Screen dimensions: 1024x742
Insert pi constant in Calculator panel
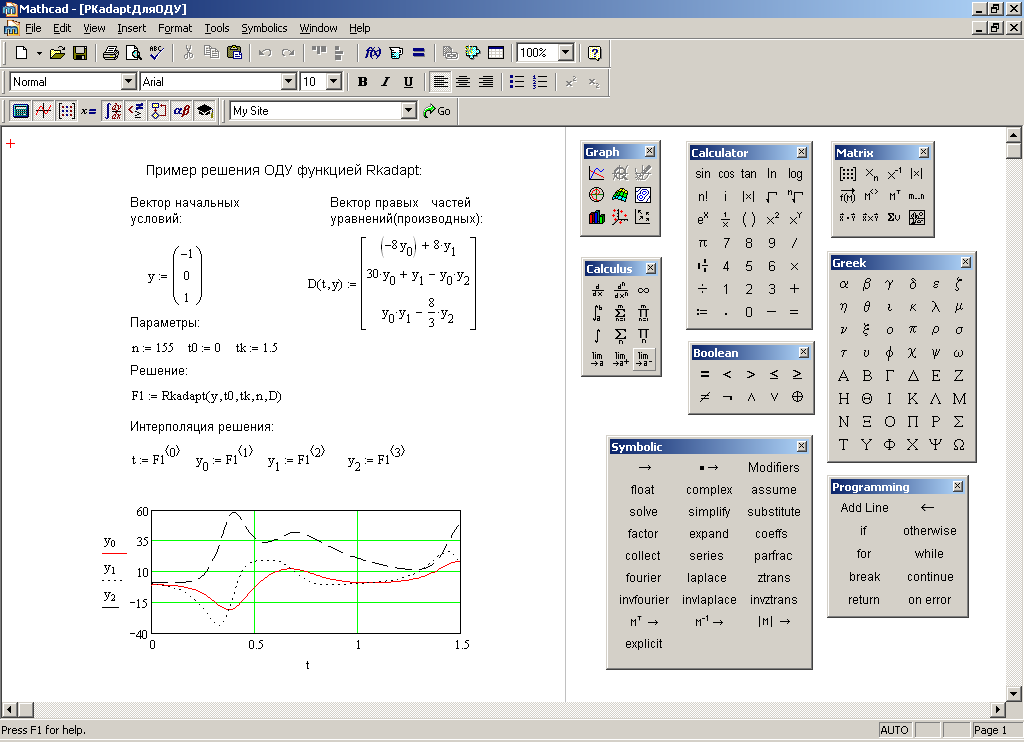click(x=703, y=243)
